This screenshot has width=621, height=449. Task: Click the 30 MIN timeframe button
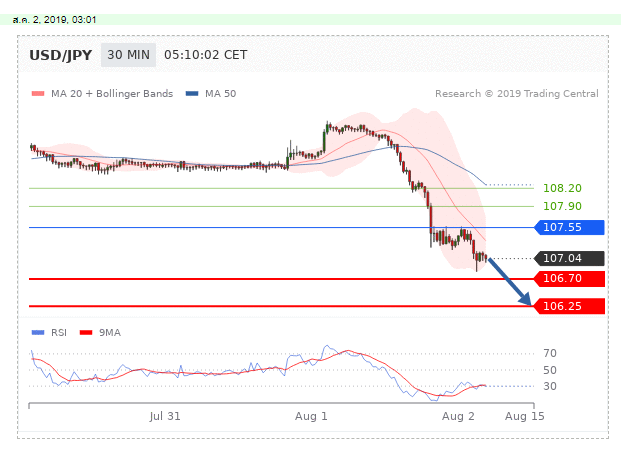128,55
